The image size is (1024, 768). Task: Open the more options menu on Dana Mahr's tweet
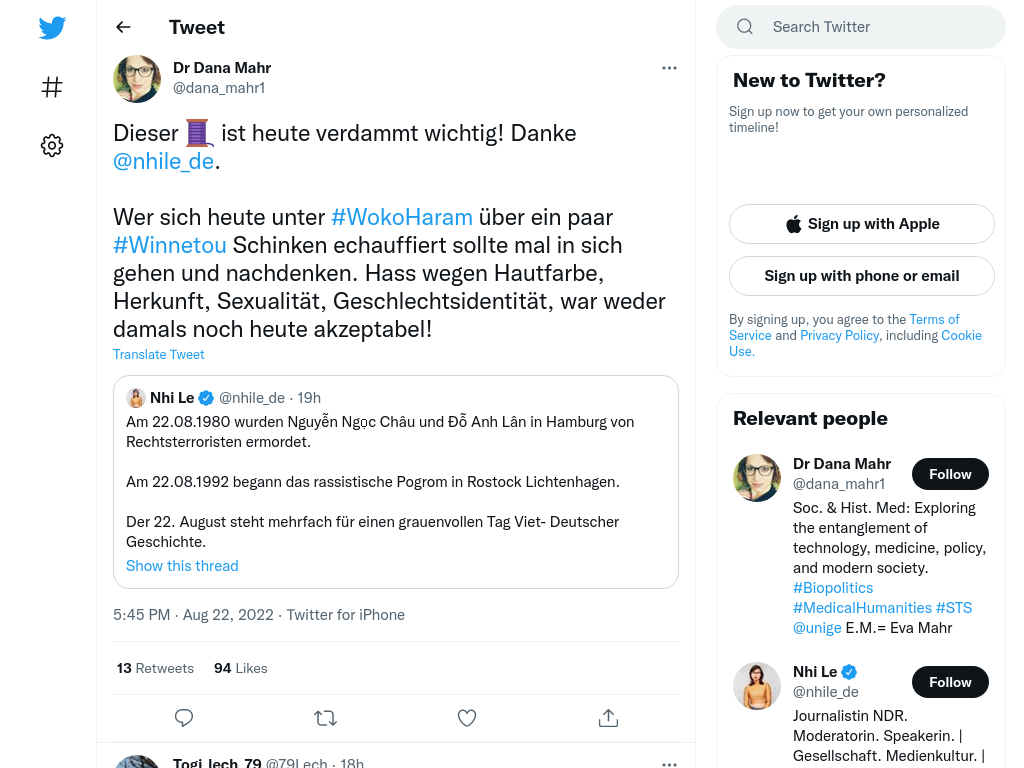click(x=669, y=68)
